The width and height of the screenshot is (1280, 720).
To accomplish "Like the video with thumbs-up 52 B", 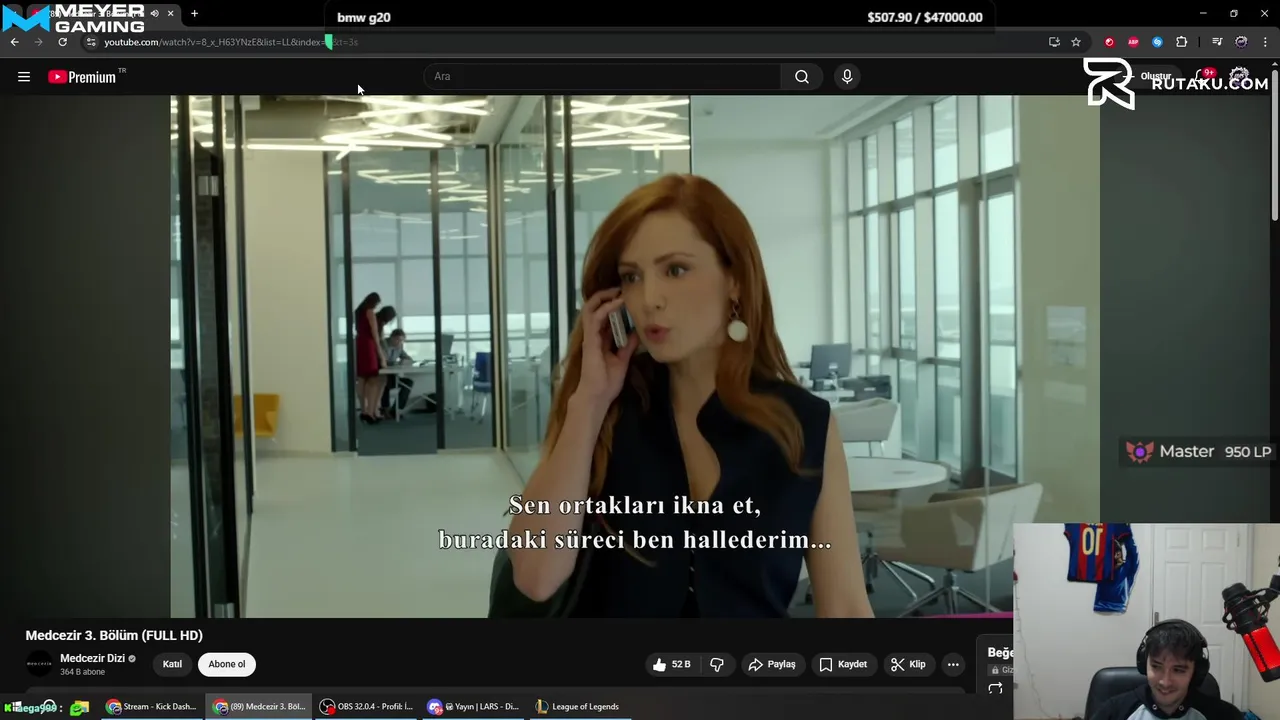I will [x=672, y=664].
